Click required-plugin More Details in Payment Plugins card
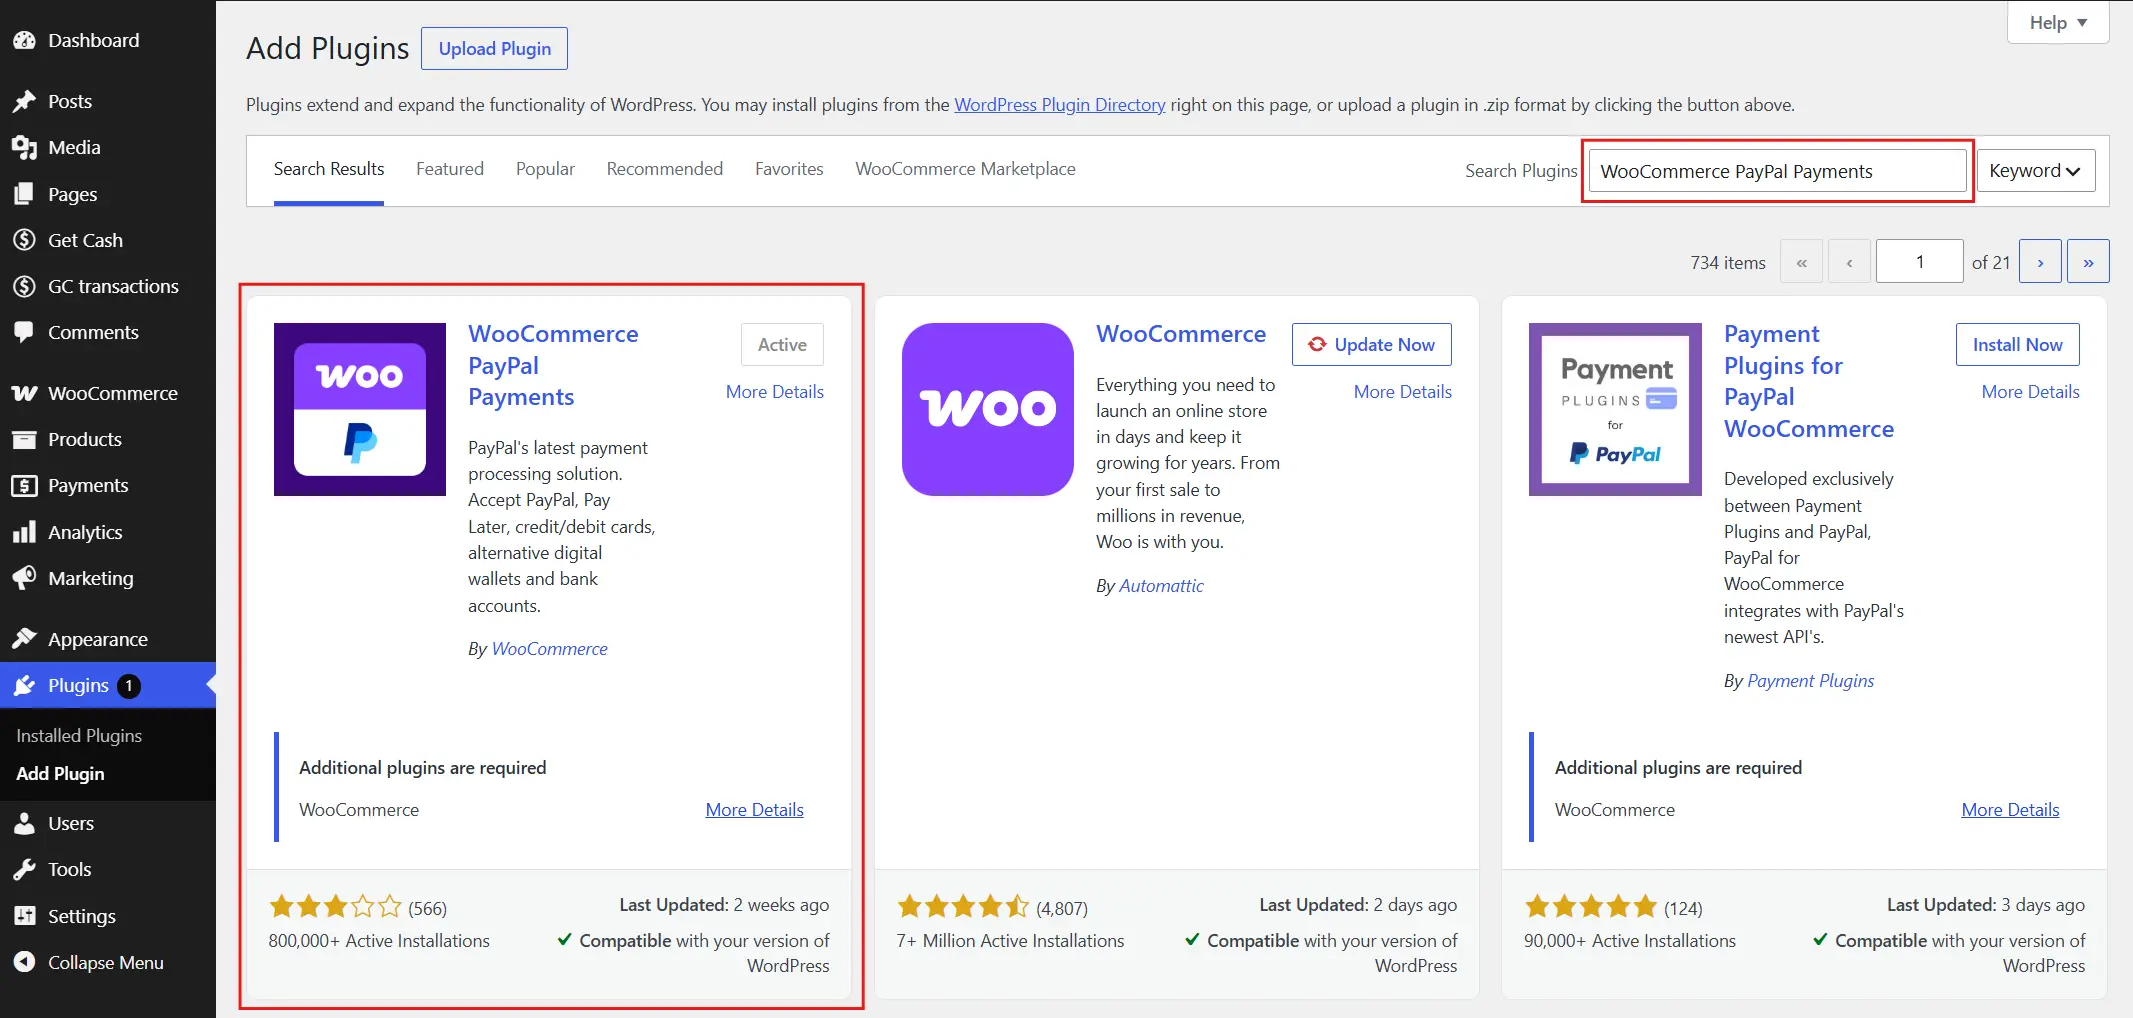The height and width of the screenshot is (1018, 2133). (2010, 810)
